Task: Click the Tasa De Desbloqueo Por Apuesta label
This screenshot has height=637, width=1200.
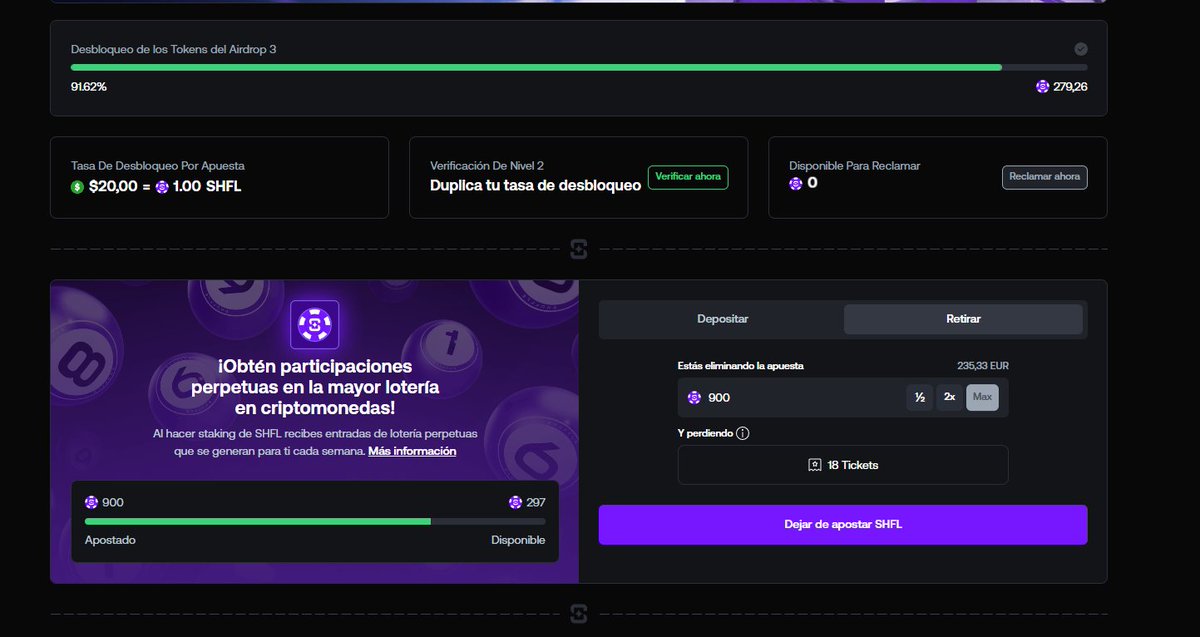Action: [x=158, y=166]
